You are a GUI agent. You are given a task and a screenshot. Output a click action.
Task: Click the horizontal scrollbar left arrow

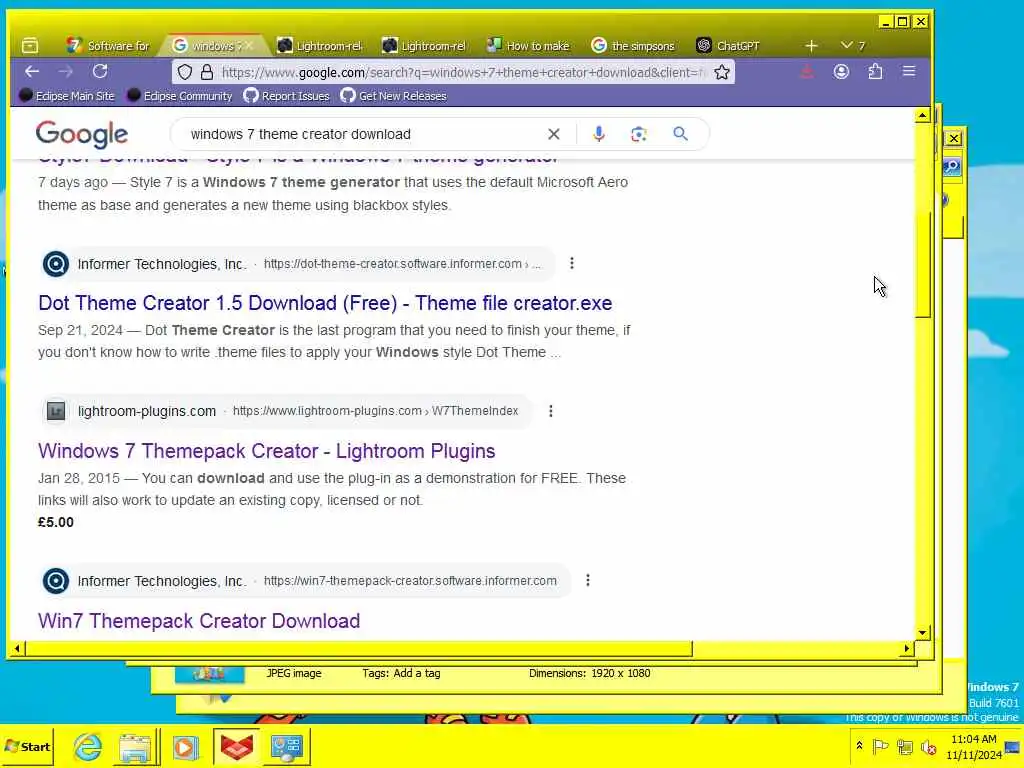(18, 648)
